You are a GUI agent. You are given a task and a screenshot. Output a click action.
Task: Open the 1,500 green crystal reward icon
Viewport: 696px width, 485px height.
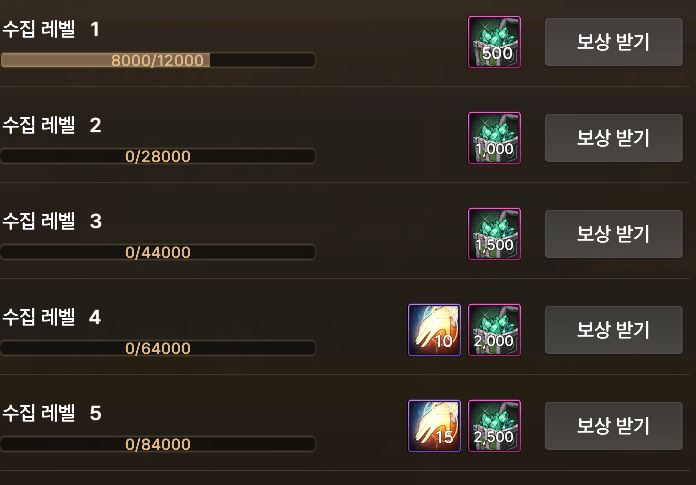click(x=494, y=234)
